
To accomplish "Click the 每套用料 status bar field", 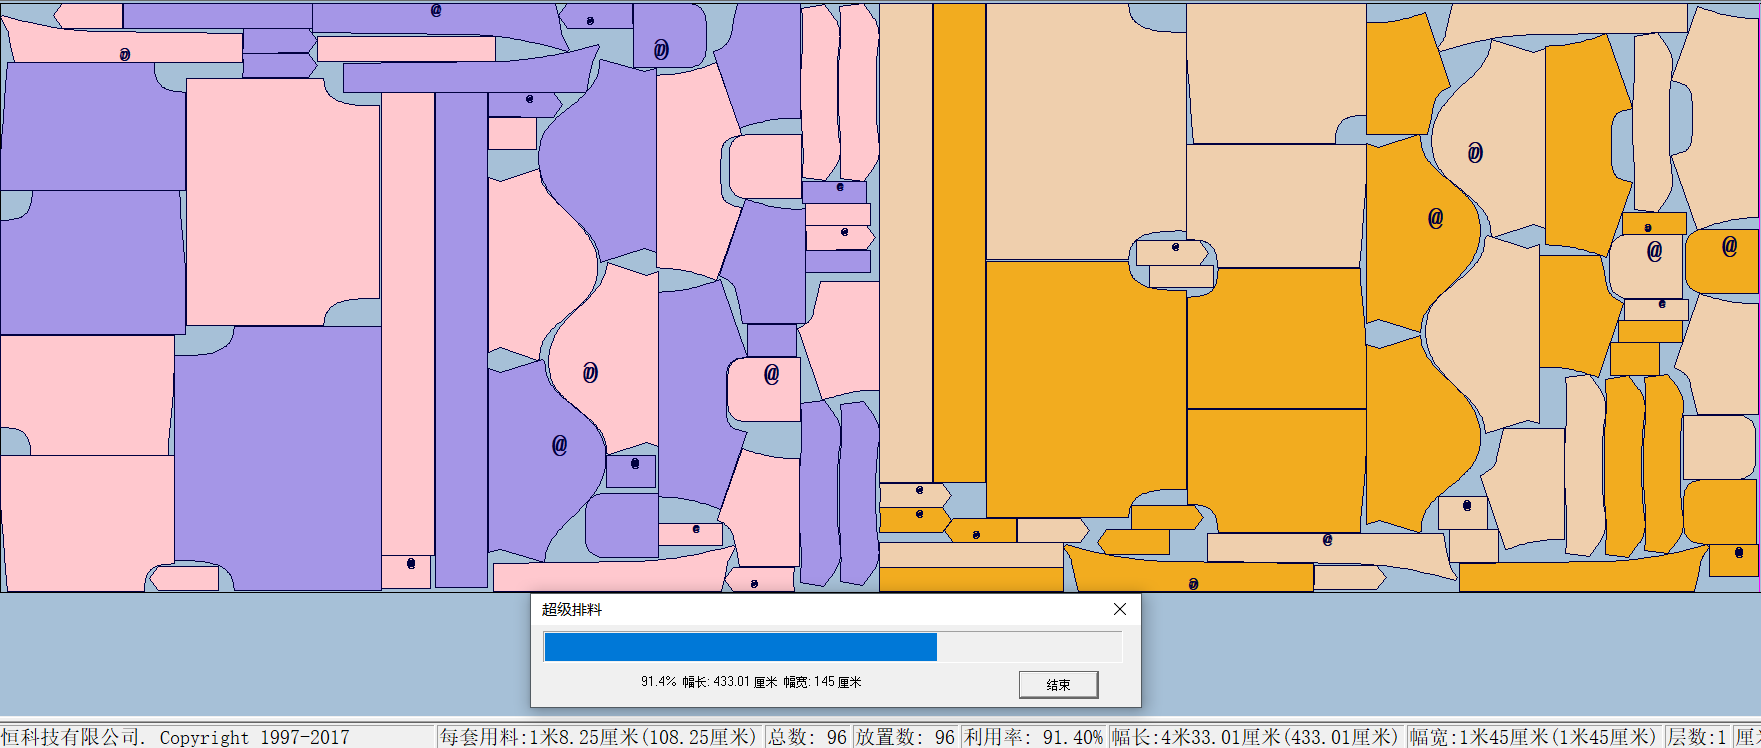I will pyautogui.click(x=598, y=737).
